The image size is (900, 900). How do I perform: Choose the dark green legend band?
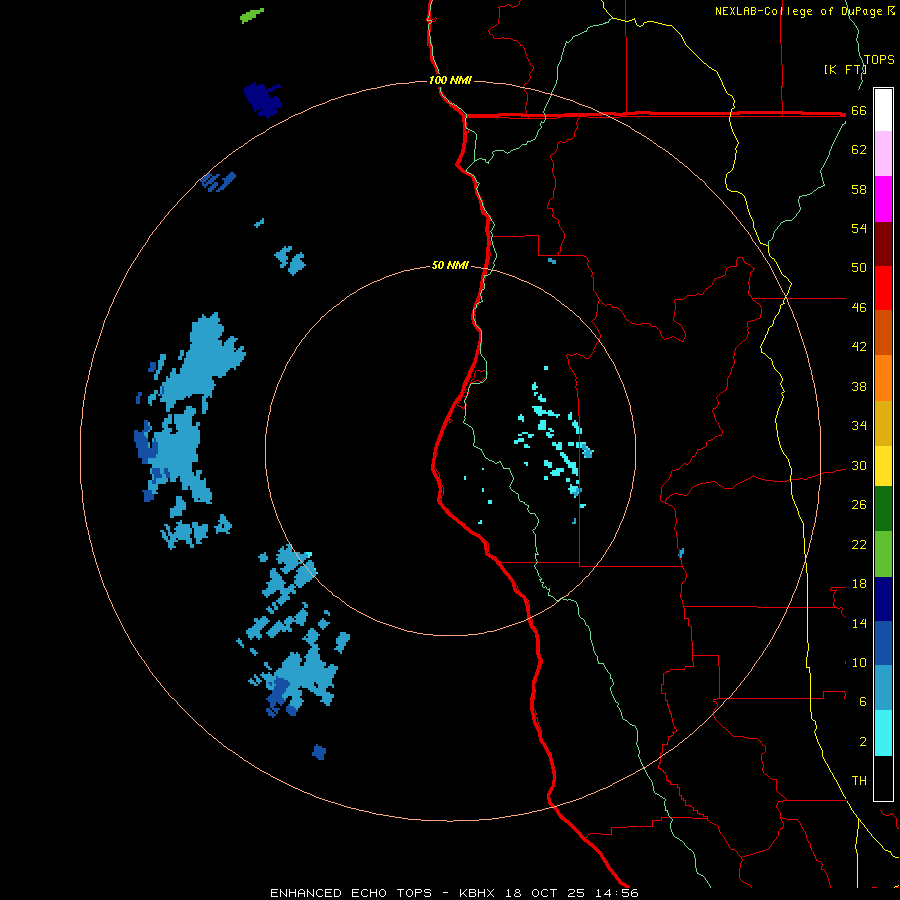[x=883, y=509]
